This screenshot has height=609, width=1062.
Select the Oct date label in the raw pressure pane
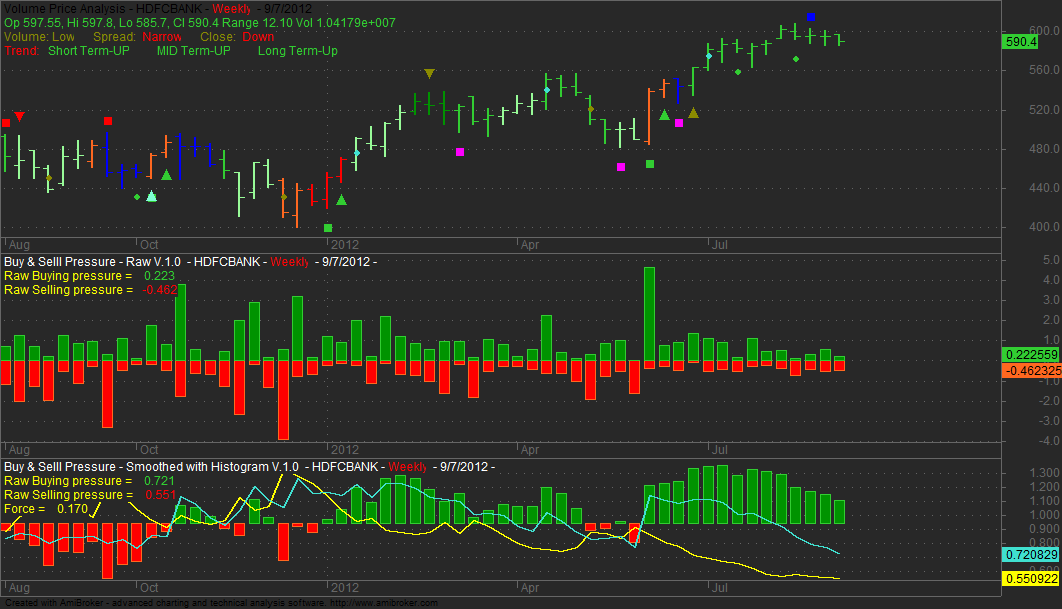pos(149,449)
